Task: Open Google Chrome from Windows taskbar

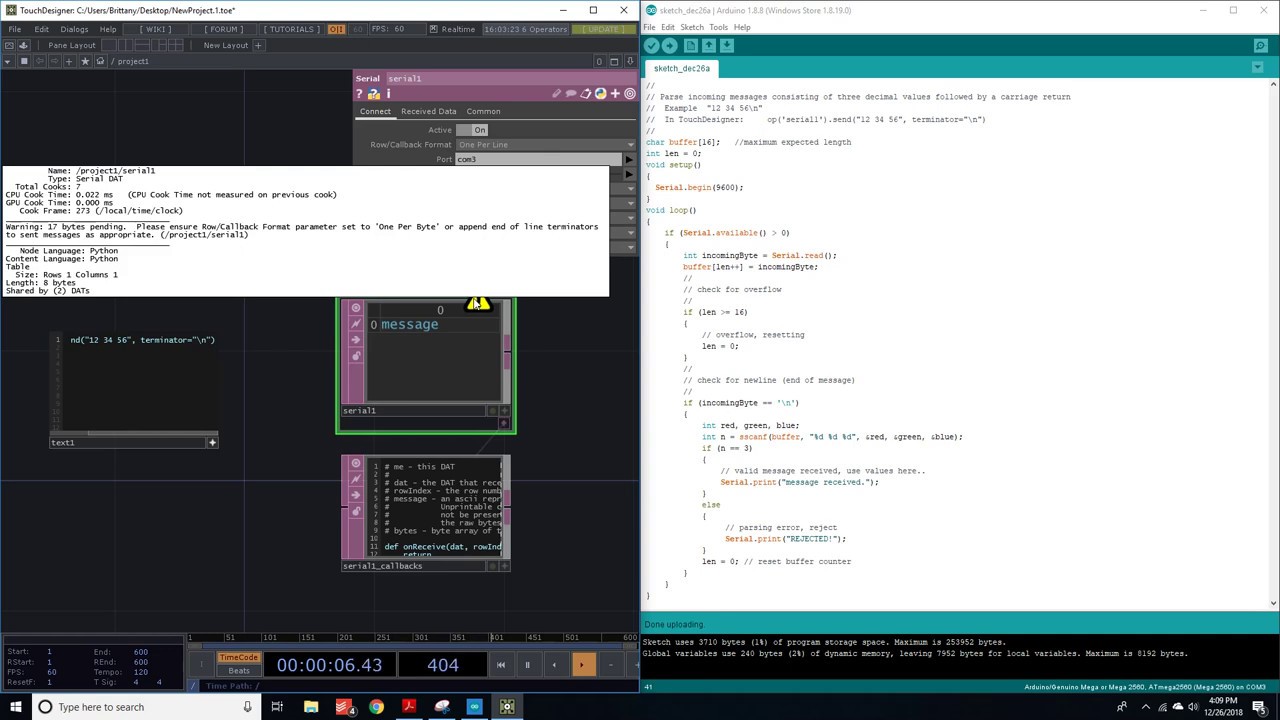Action: click(376, 707)
